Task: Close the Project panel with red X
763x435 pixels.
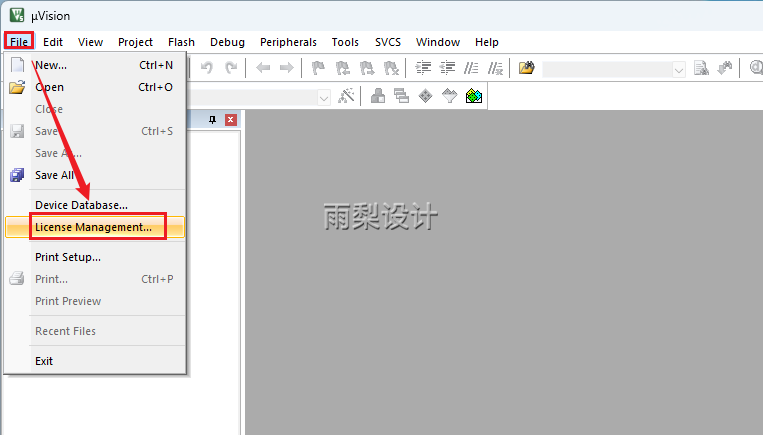Action: pyautogui.click(x=231, y=120)
